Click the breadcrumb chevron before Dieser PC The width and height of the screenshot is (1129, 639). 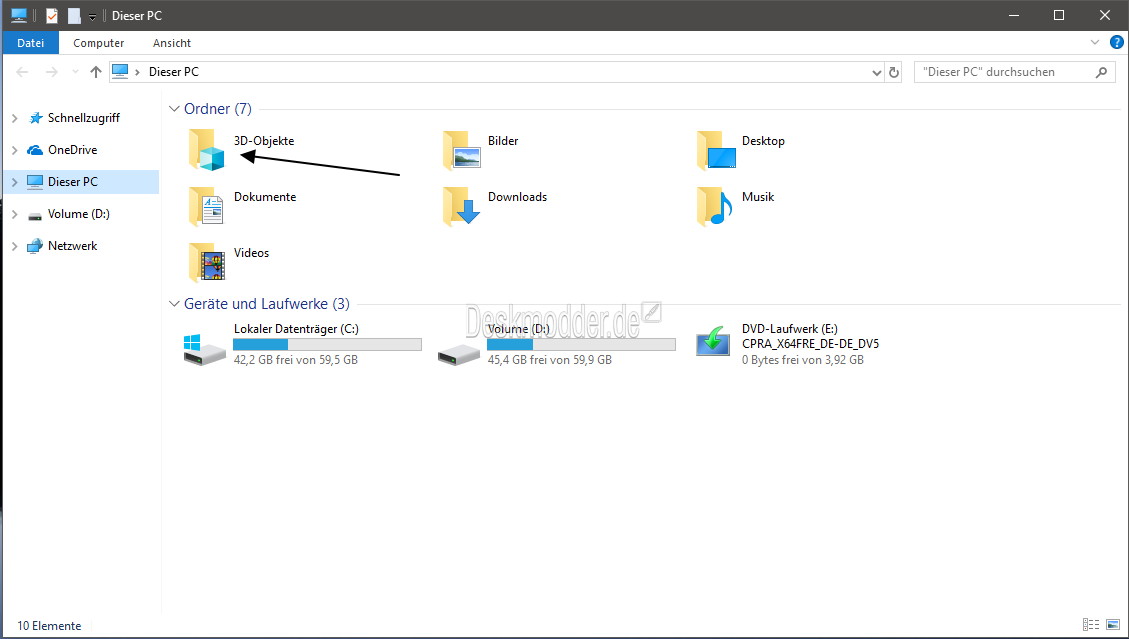pos(137,72)
